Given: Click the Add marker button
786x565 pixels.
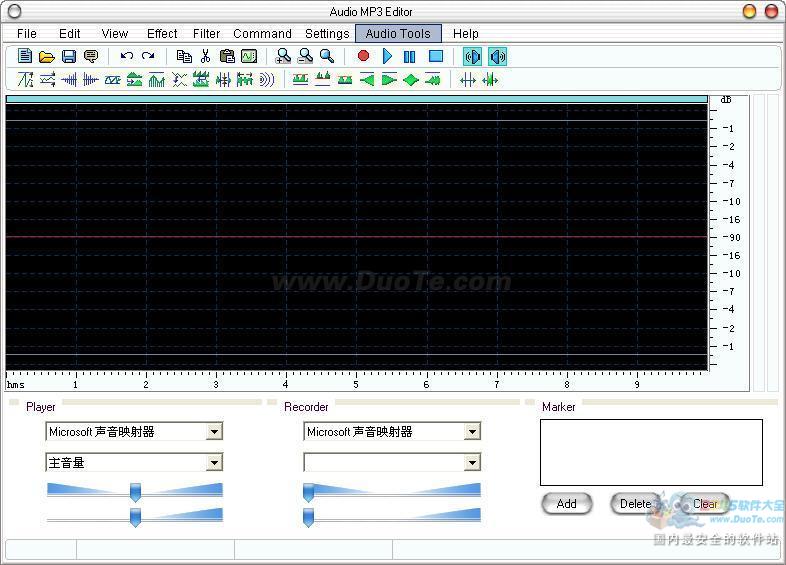Looking at the screenshot, I should (566, 504).
